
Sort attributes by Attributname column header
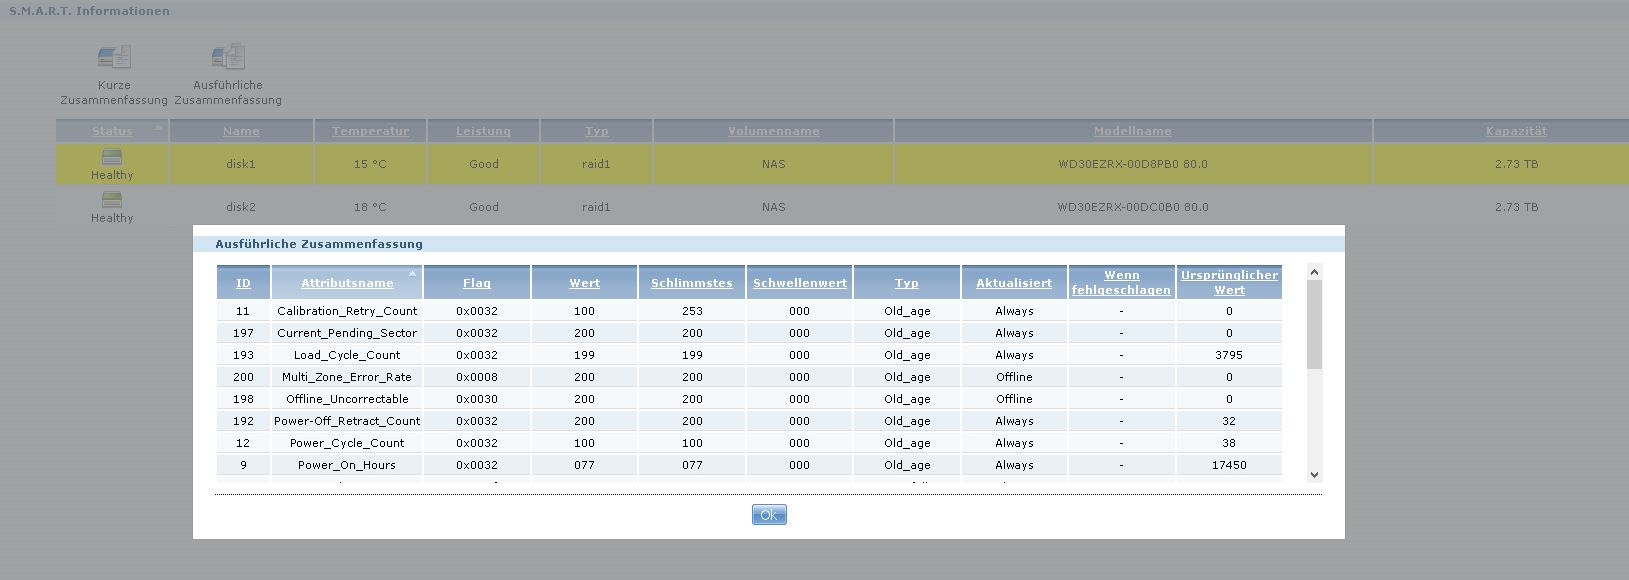(x=347, y=283)
